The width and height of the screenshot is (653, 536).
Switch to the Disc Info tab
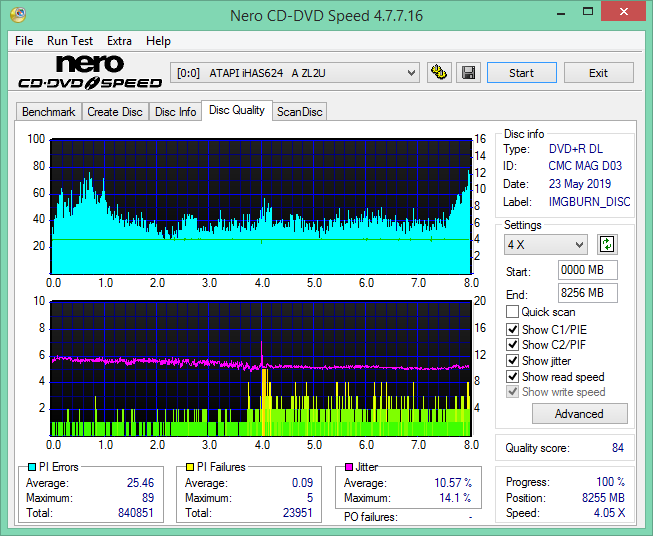coord(175,112)
